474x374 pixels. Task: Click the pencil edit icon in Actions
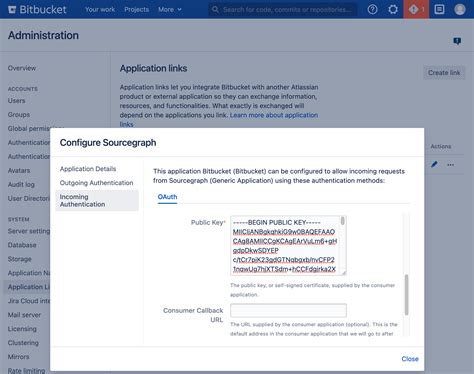434,164
